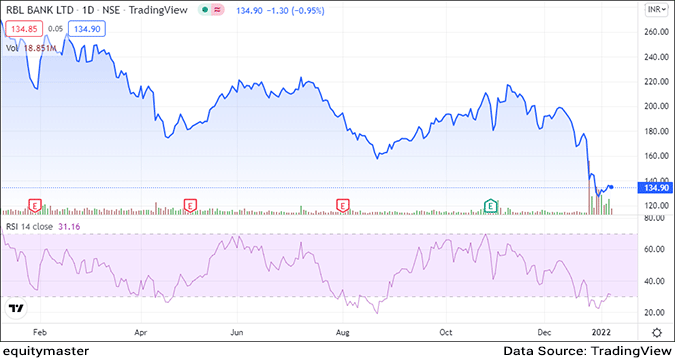
Task: Click the Apr label on time axis
Action: [x=141, y=332]
